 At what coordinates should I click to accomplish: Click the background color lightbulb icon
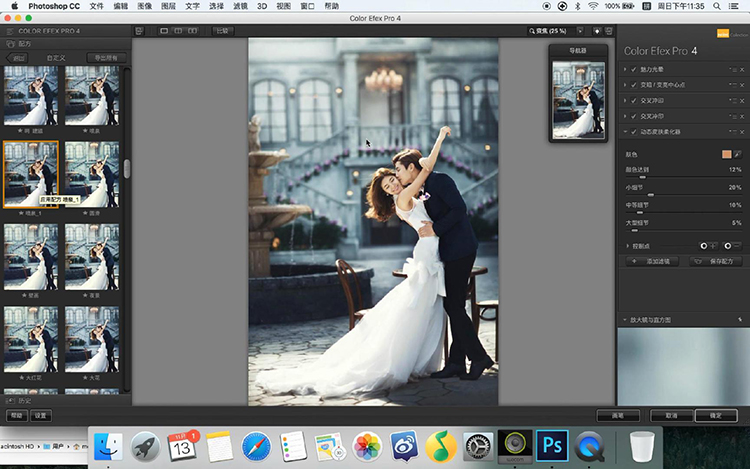597,31
